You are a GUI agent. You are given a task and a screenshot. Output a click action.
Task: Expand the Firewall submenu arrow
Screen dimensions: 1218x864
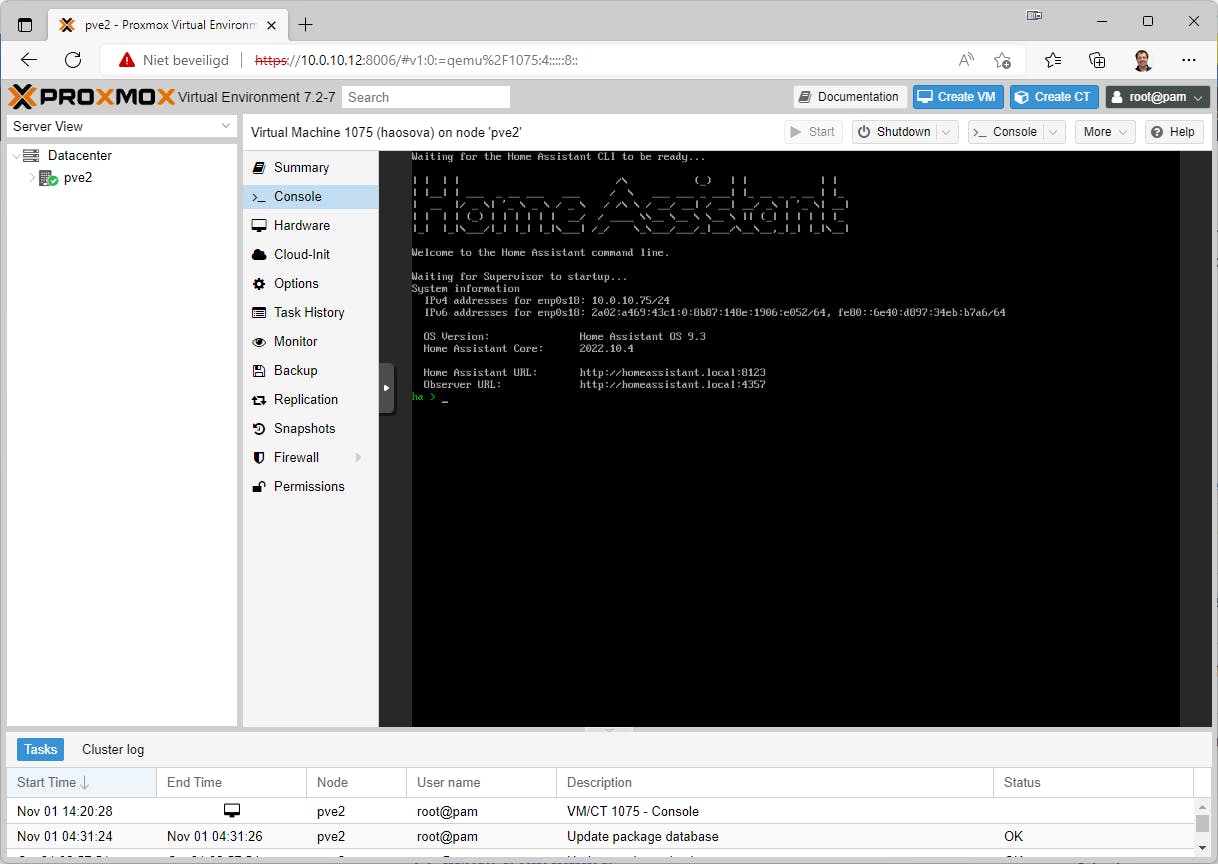point(359,457)
